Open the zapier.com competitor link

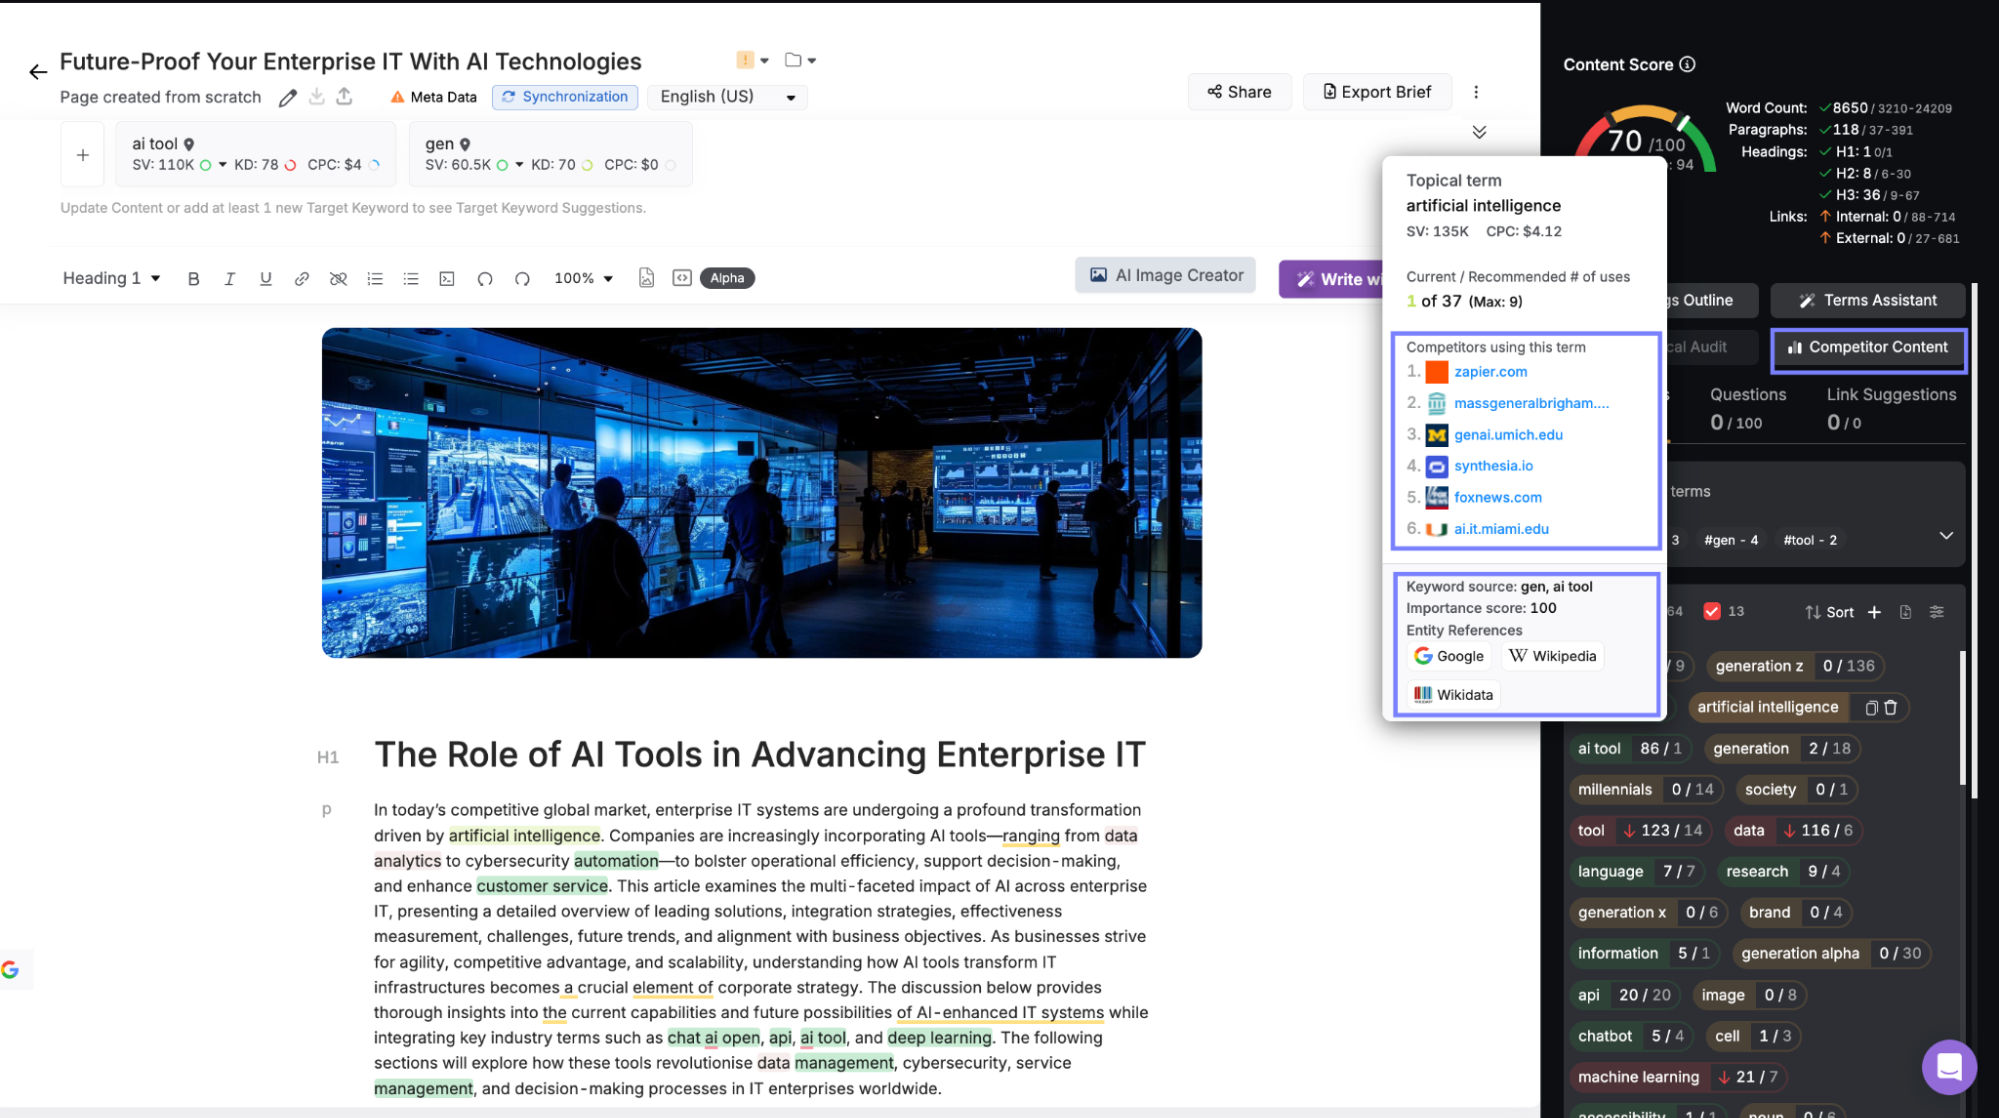click(x=1490, y=372)
